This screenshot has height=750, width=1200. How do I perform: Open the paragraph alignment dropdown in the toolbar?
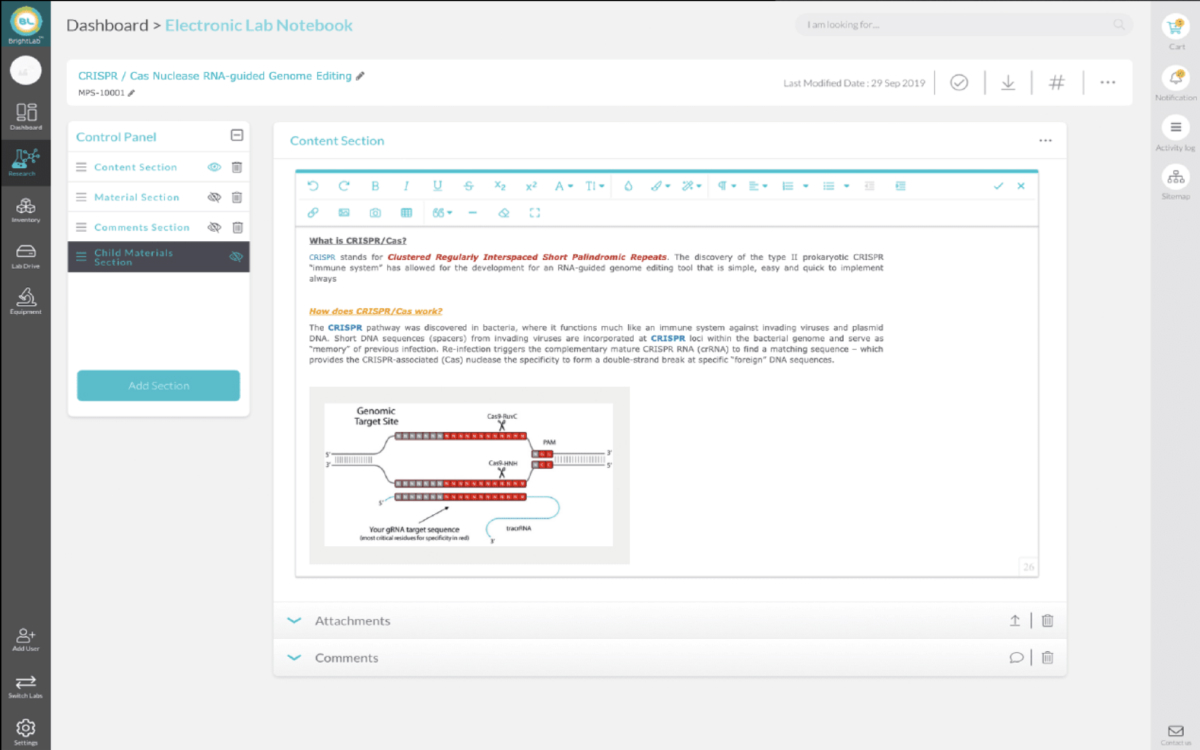758,186
